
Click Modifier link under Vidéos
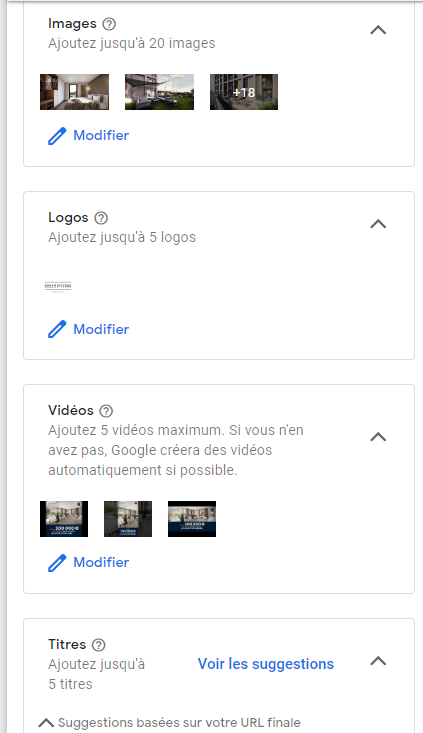click(101, 562)
